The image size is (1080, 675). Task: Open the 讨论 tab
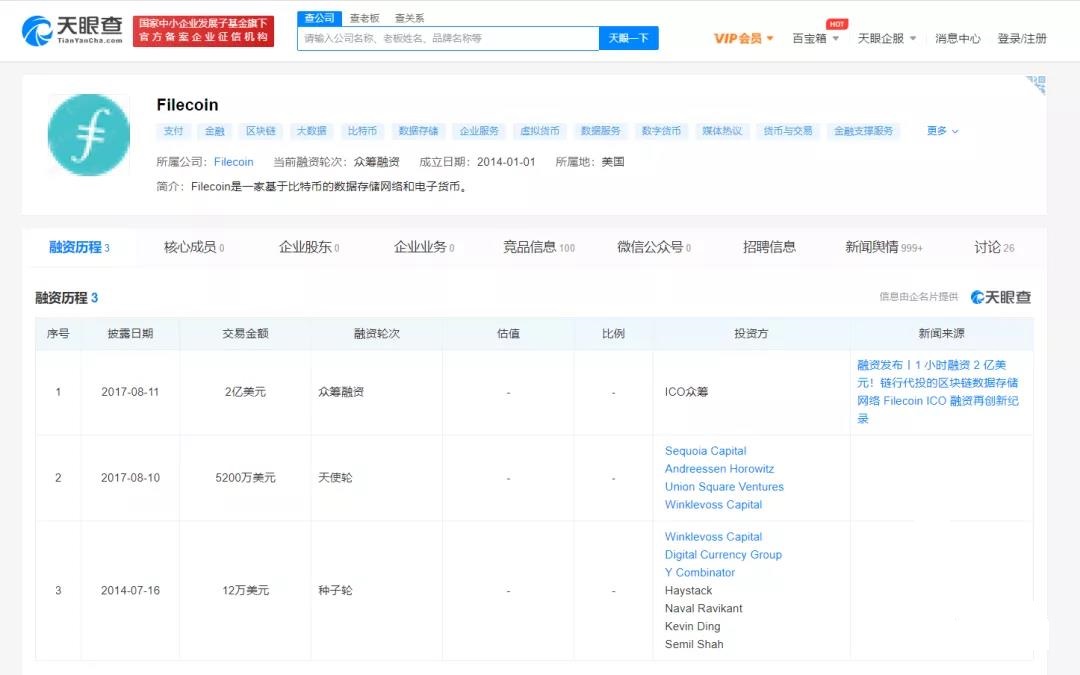click(x=994, y=247)
